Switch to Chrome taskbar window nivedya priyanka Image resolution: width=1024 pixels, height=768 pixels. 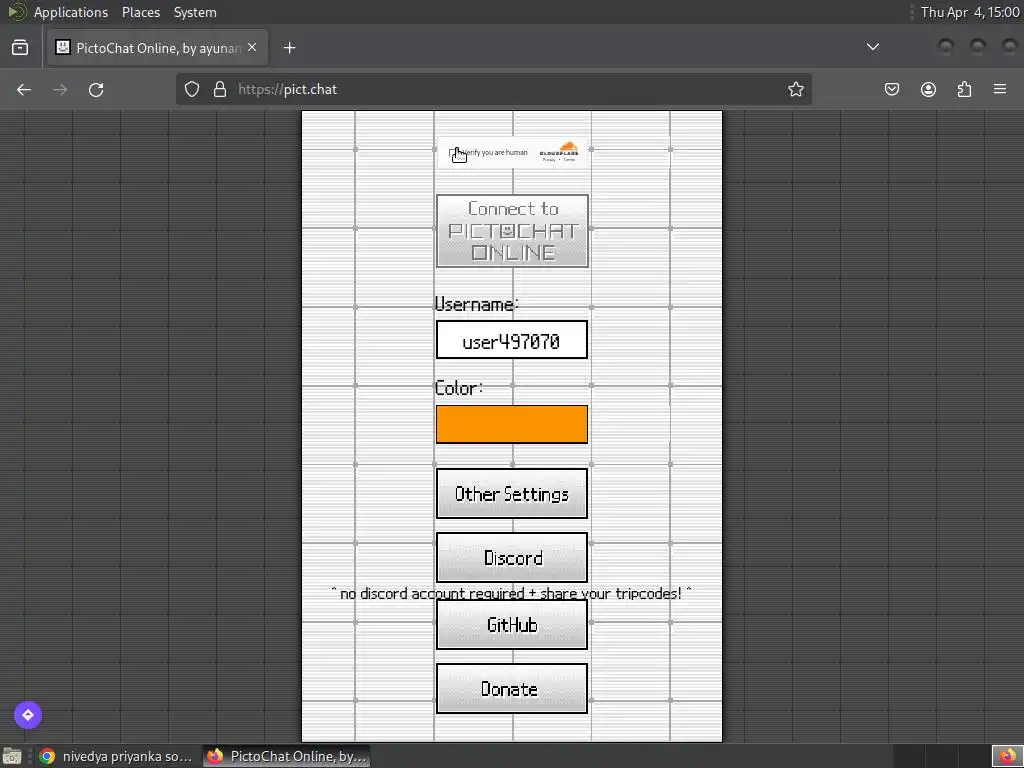point(116,756)
